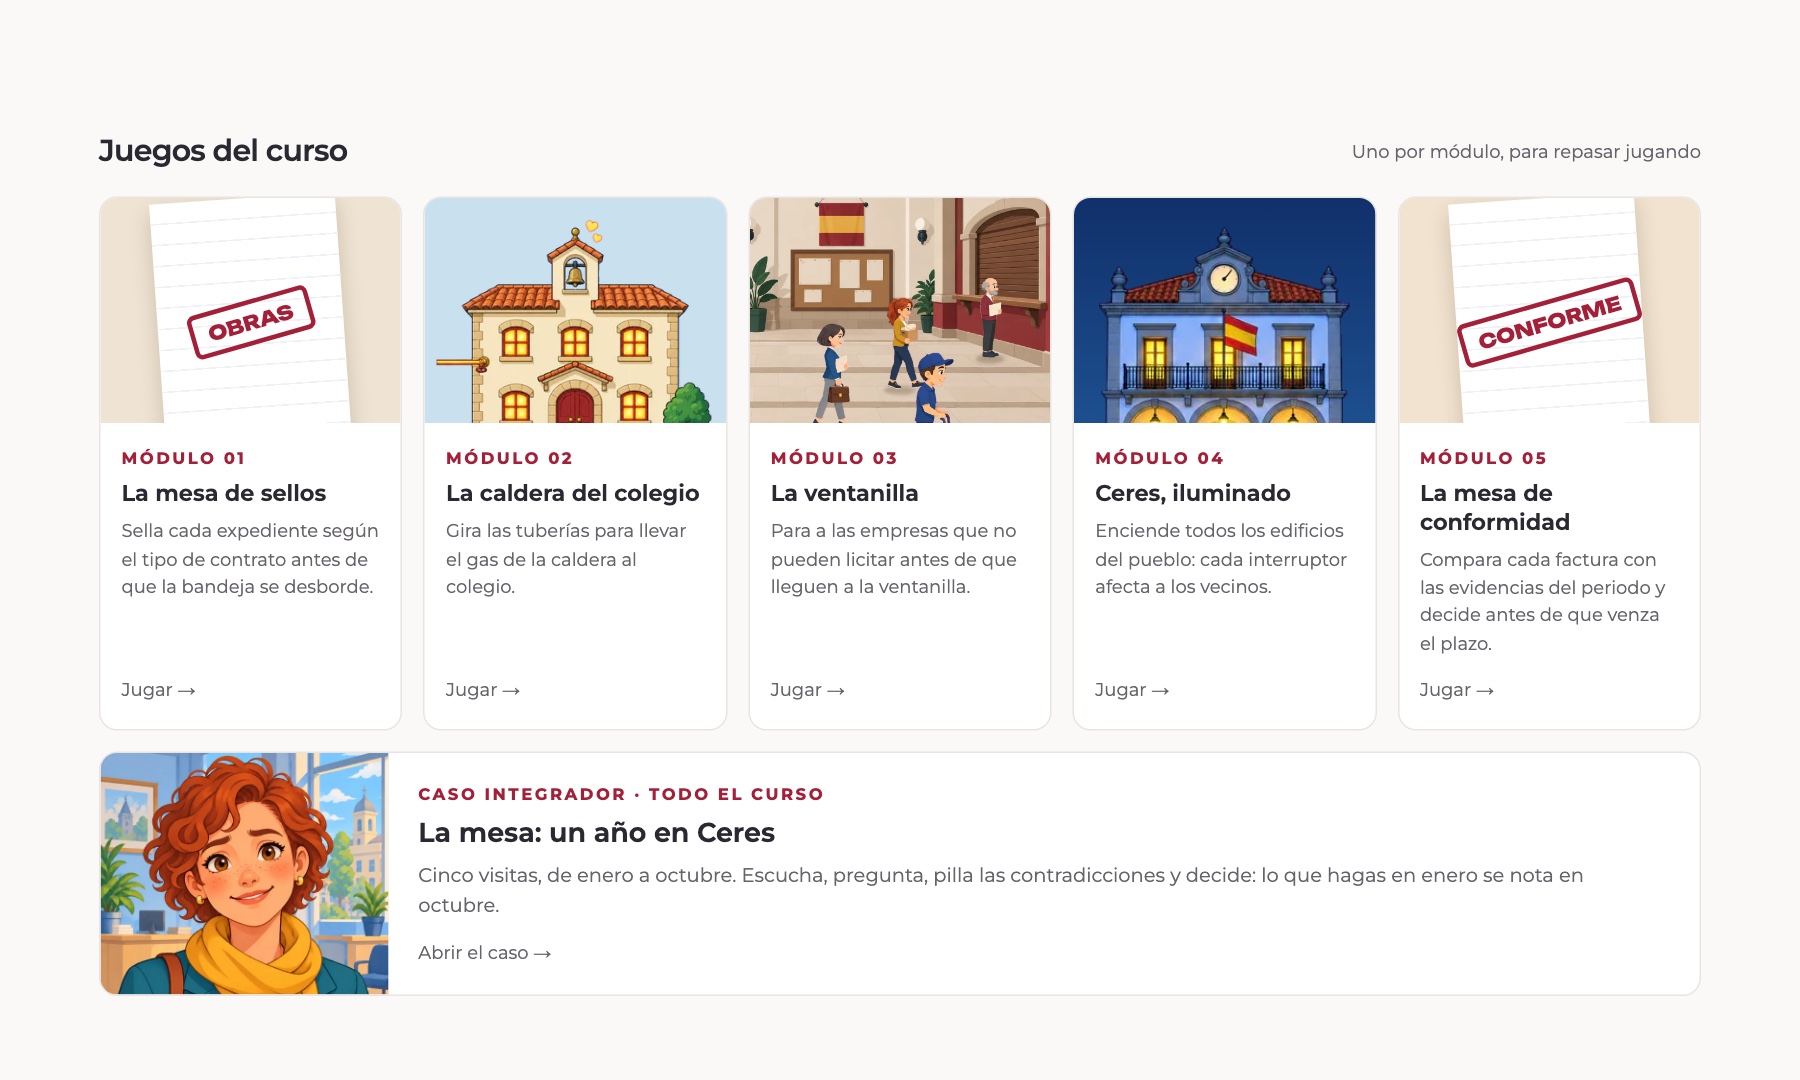
Task: Click the description starting Cinco visitas, de enero
Action: point(1000,890)
